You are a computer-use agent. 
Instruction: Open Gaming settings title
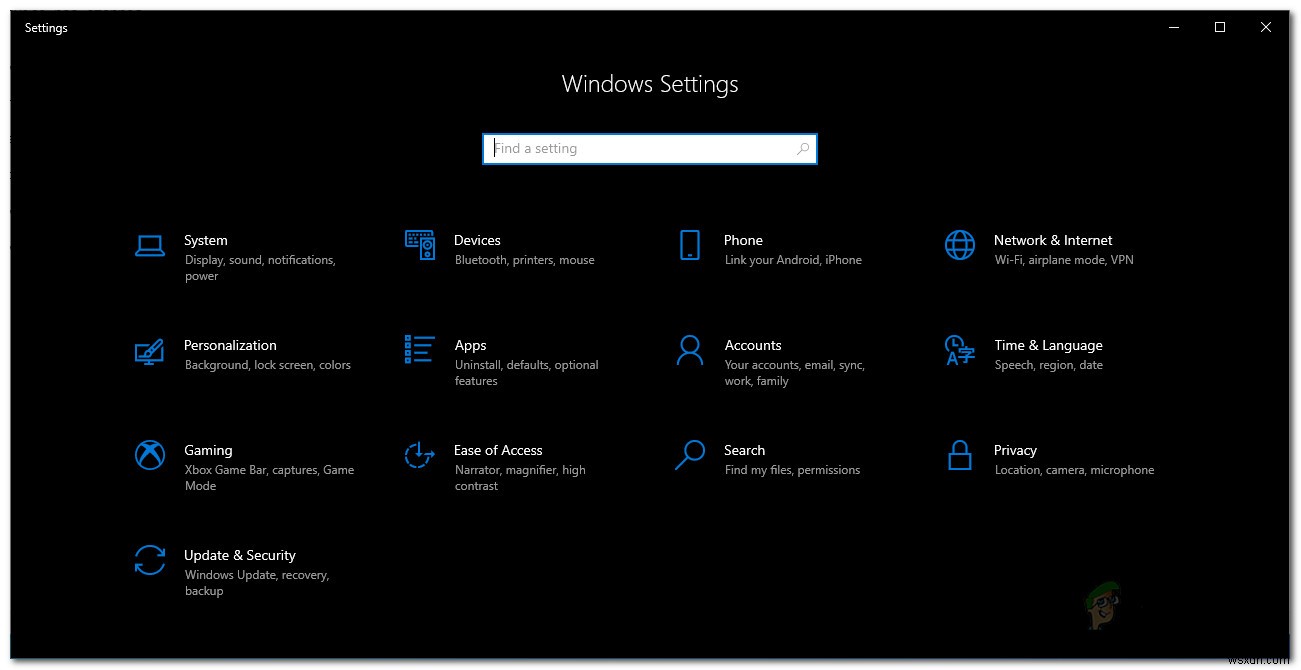tap(208, 450)
